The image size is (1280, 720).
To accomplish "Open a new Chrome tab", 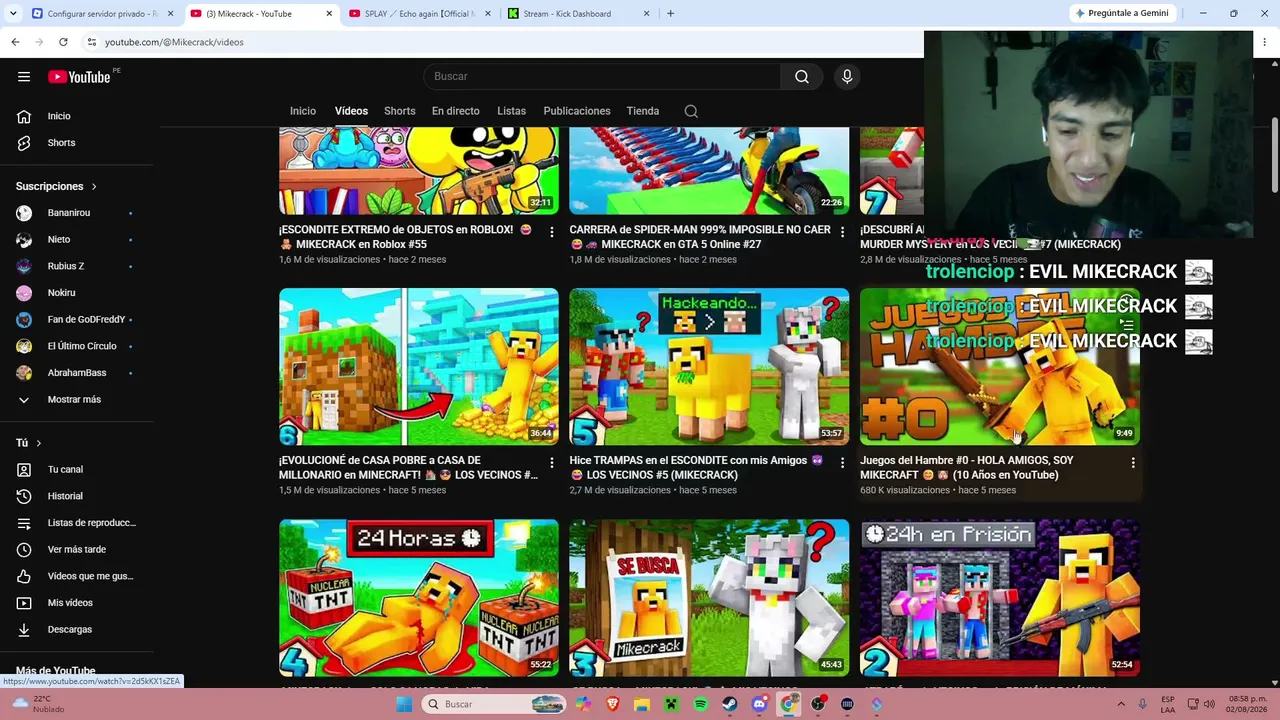I will click(x=670, y=14).
